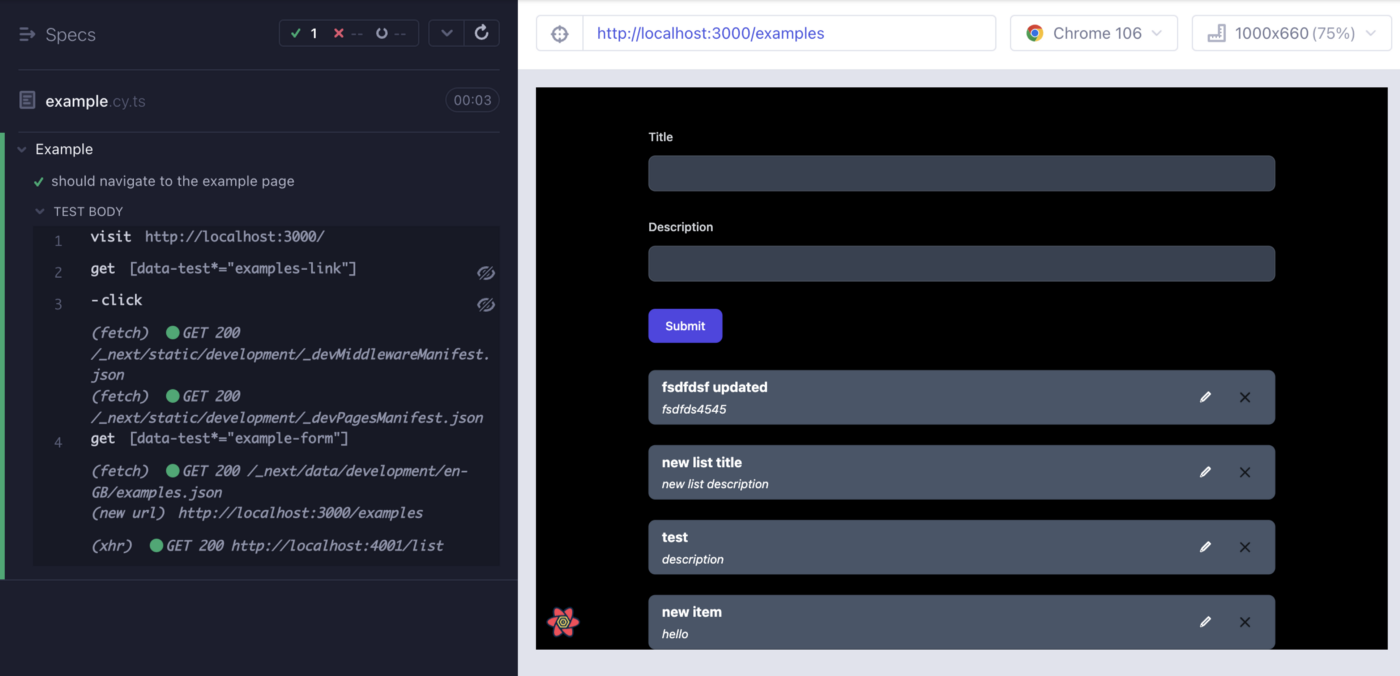Collapse the Example test suite
Image resolution: width=1400 pixels, height=676 pixels.
coord(22,150)
